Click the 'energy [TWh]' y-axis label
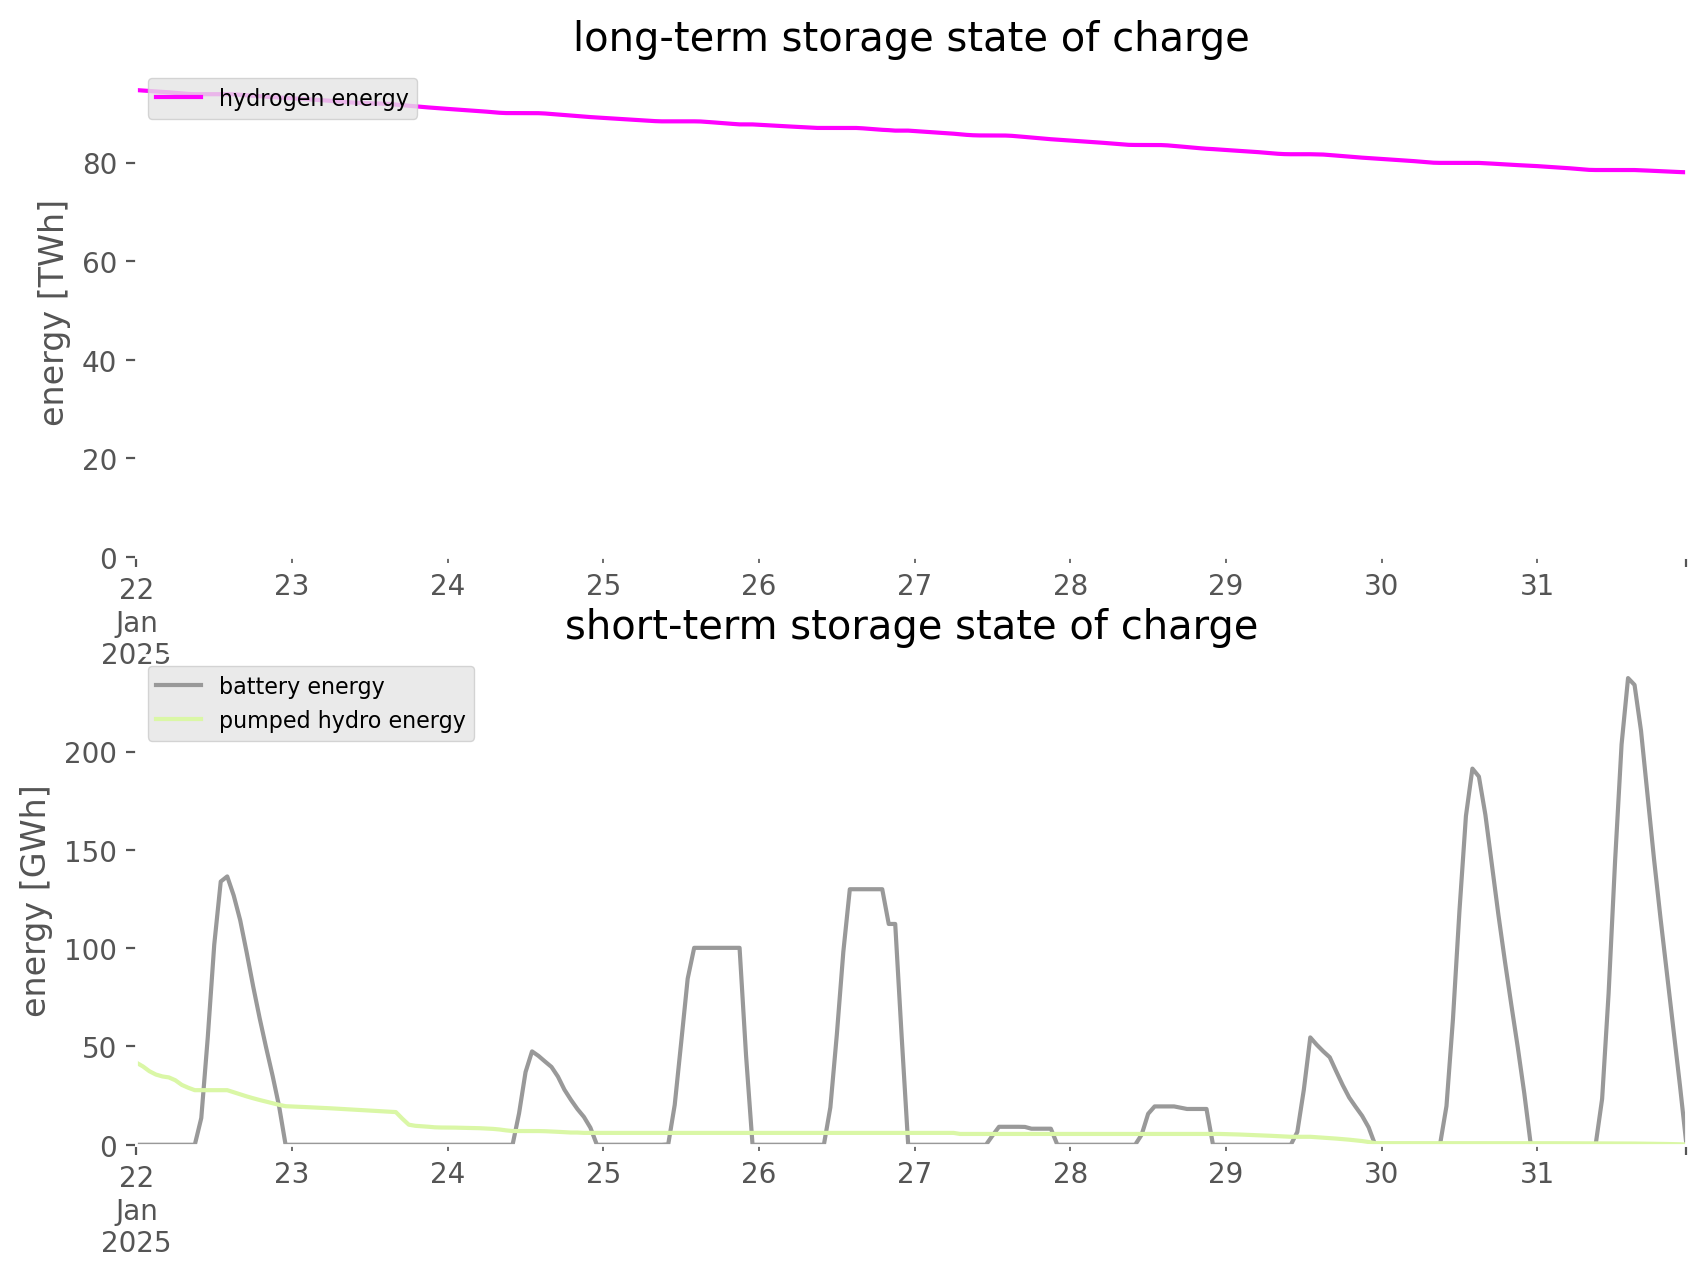Screen dimensions: 1706x1277 (x=53, y=313)
